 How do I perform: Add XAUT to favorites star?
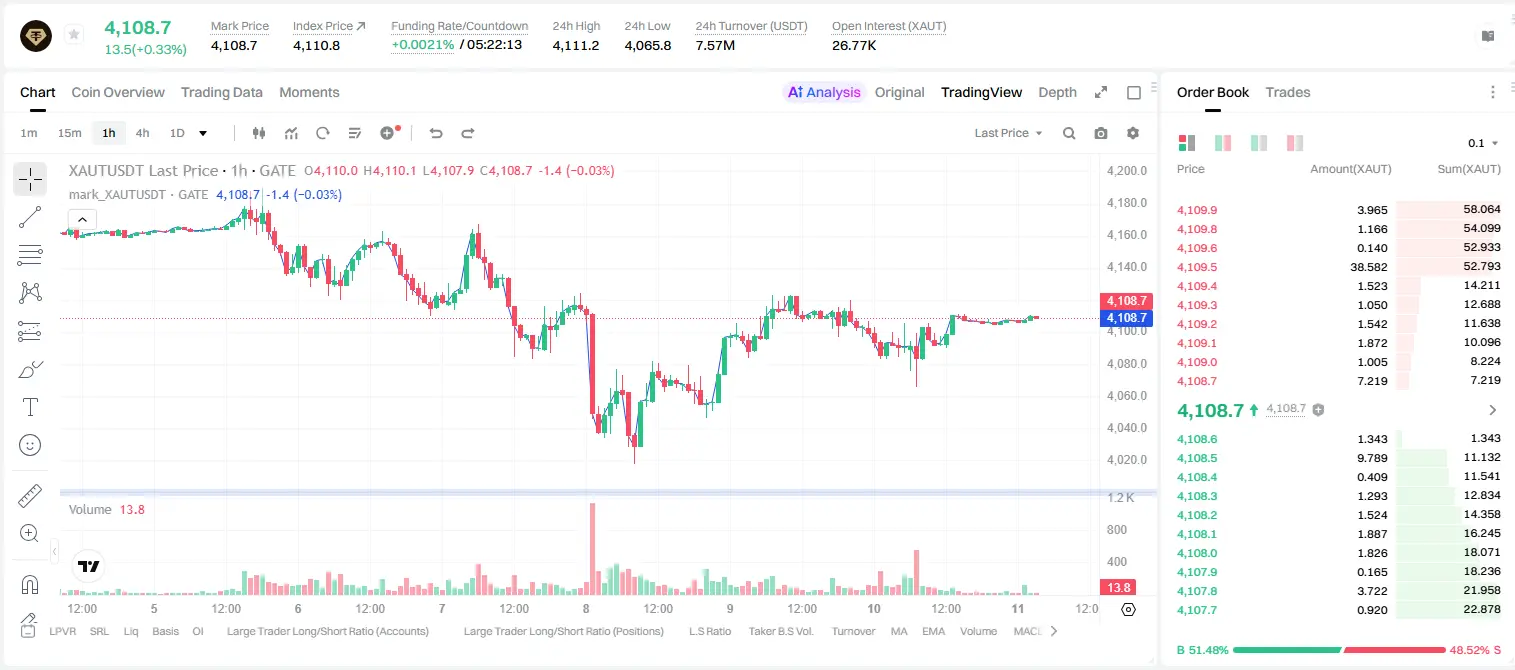click(x=74, y=35)
